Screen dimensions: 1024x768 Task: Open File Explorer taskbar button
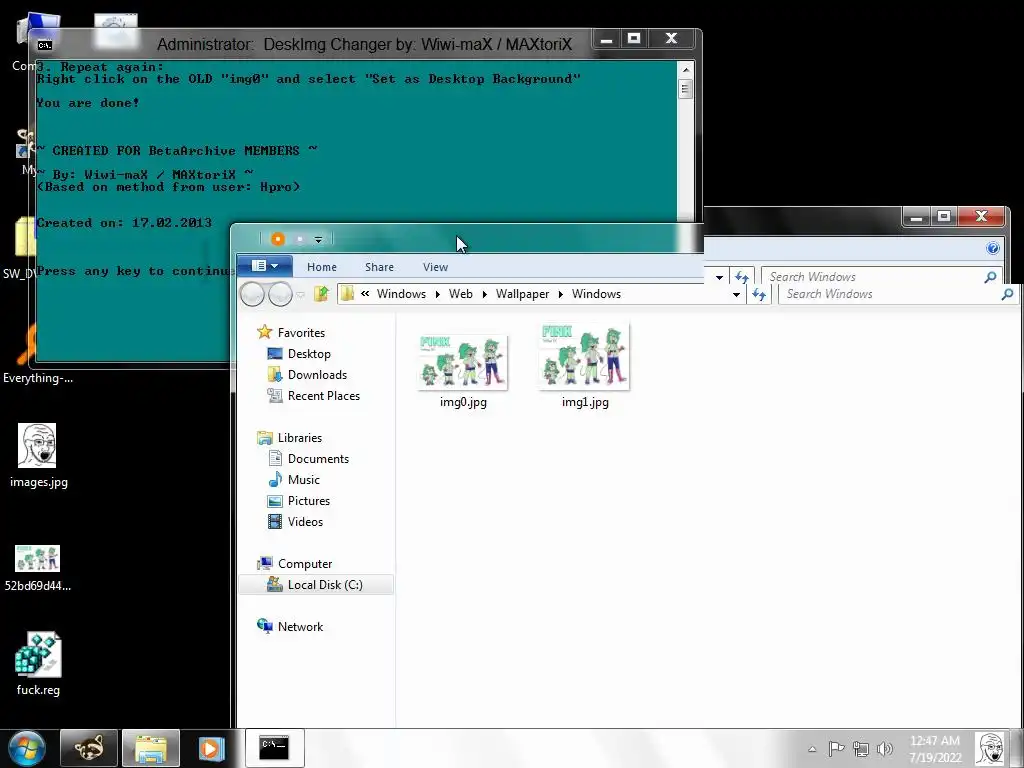coord(150,748)
